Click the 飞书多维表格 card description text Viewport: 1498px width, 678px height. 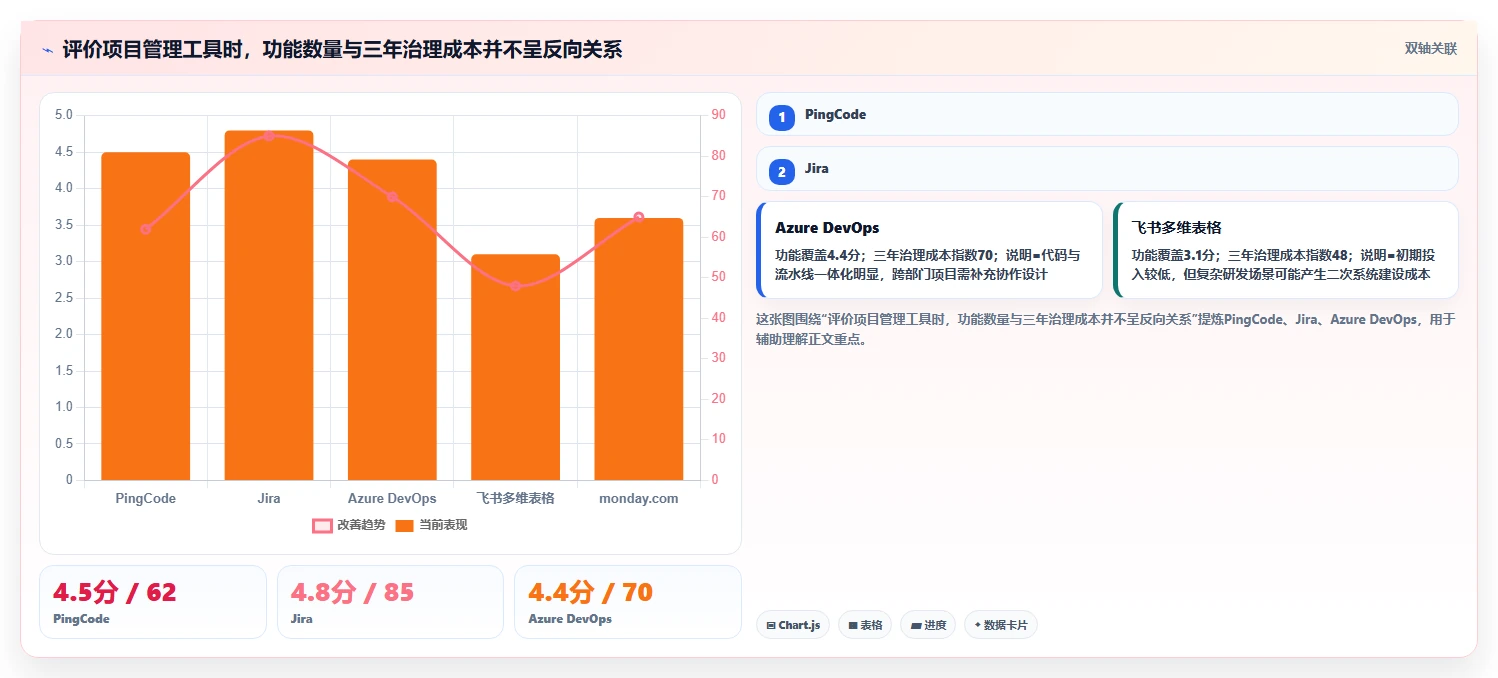pos(1281,264)
